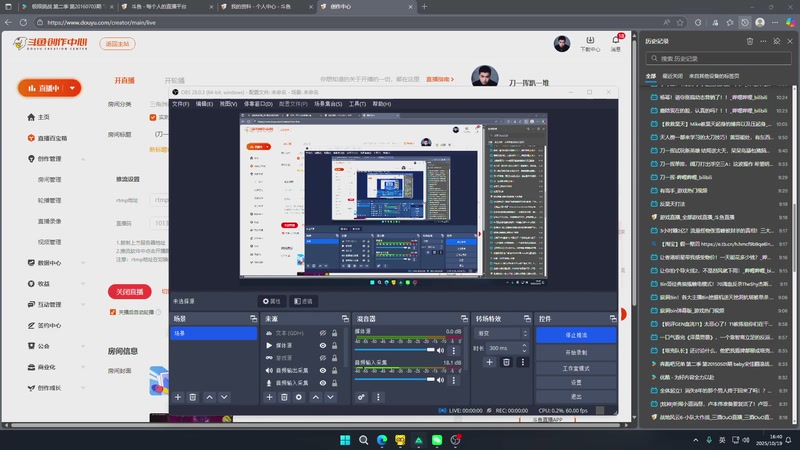Click 返回主站 button beside Douyu logo
800x450 pixels.
(x=117, y=44)
